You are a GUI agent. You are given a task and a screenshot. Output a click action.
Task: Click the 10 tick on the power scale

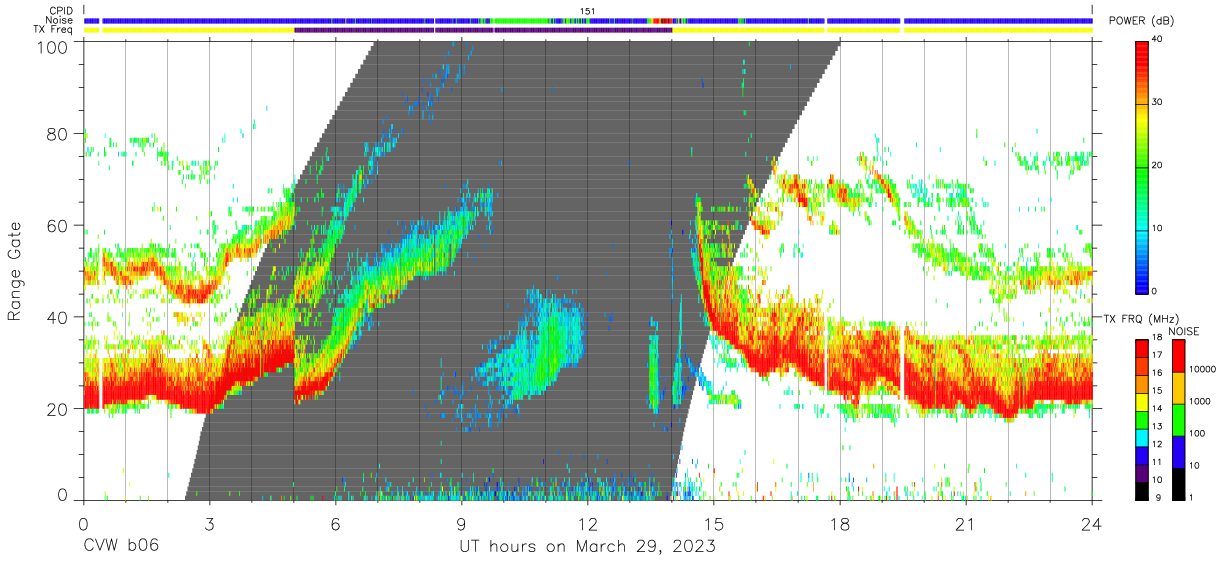1159,228
